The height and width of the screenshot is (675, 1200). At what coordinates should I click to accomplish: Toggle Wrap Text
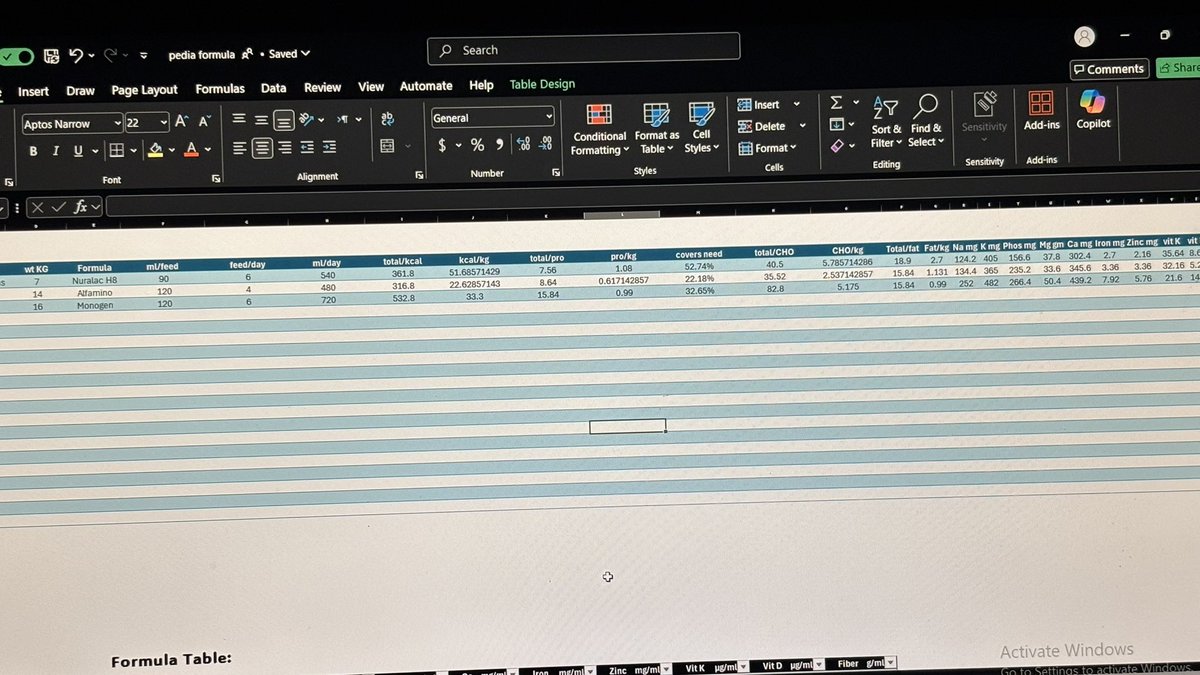pyautogui.click(x=388, y=118)
